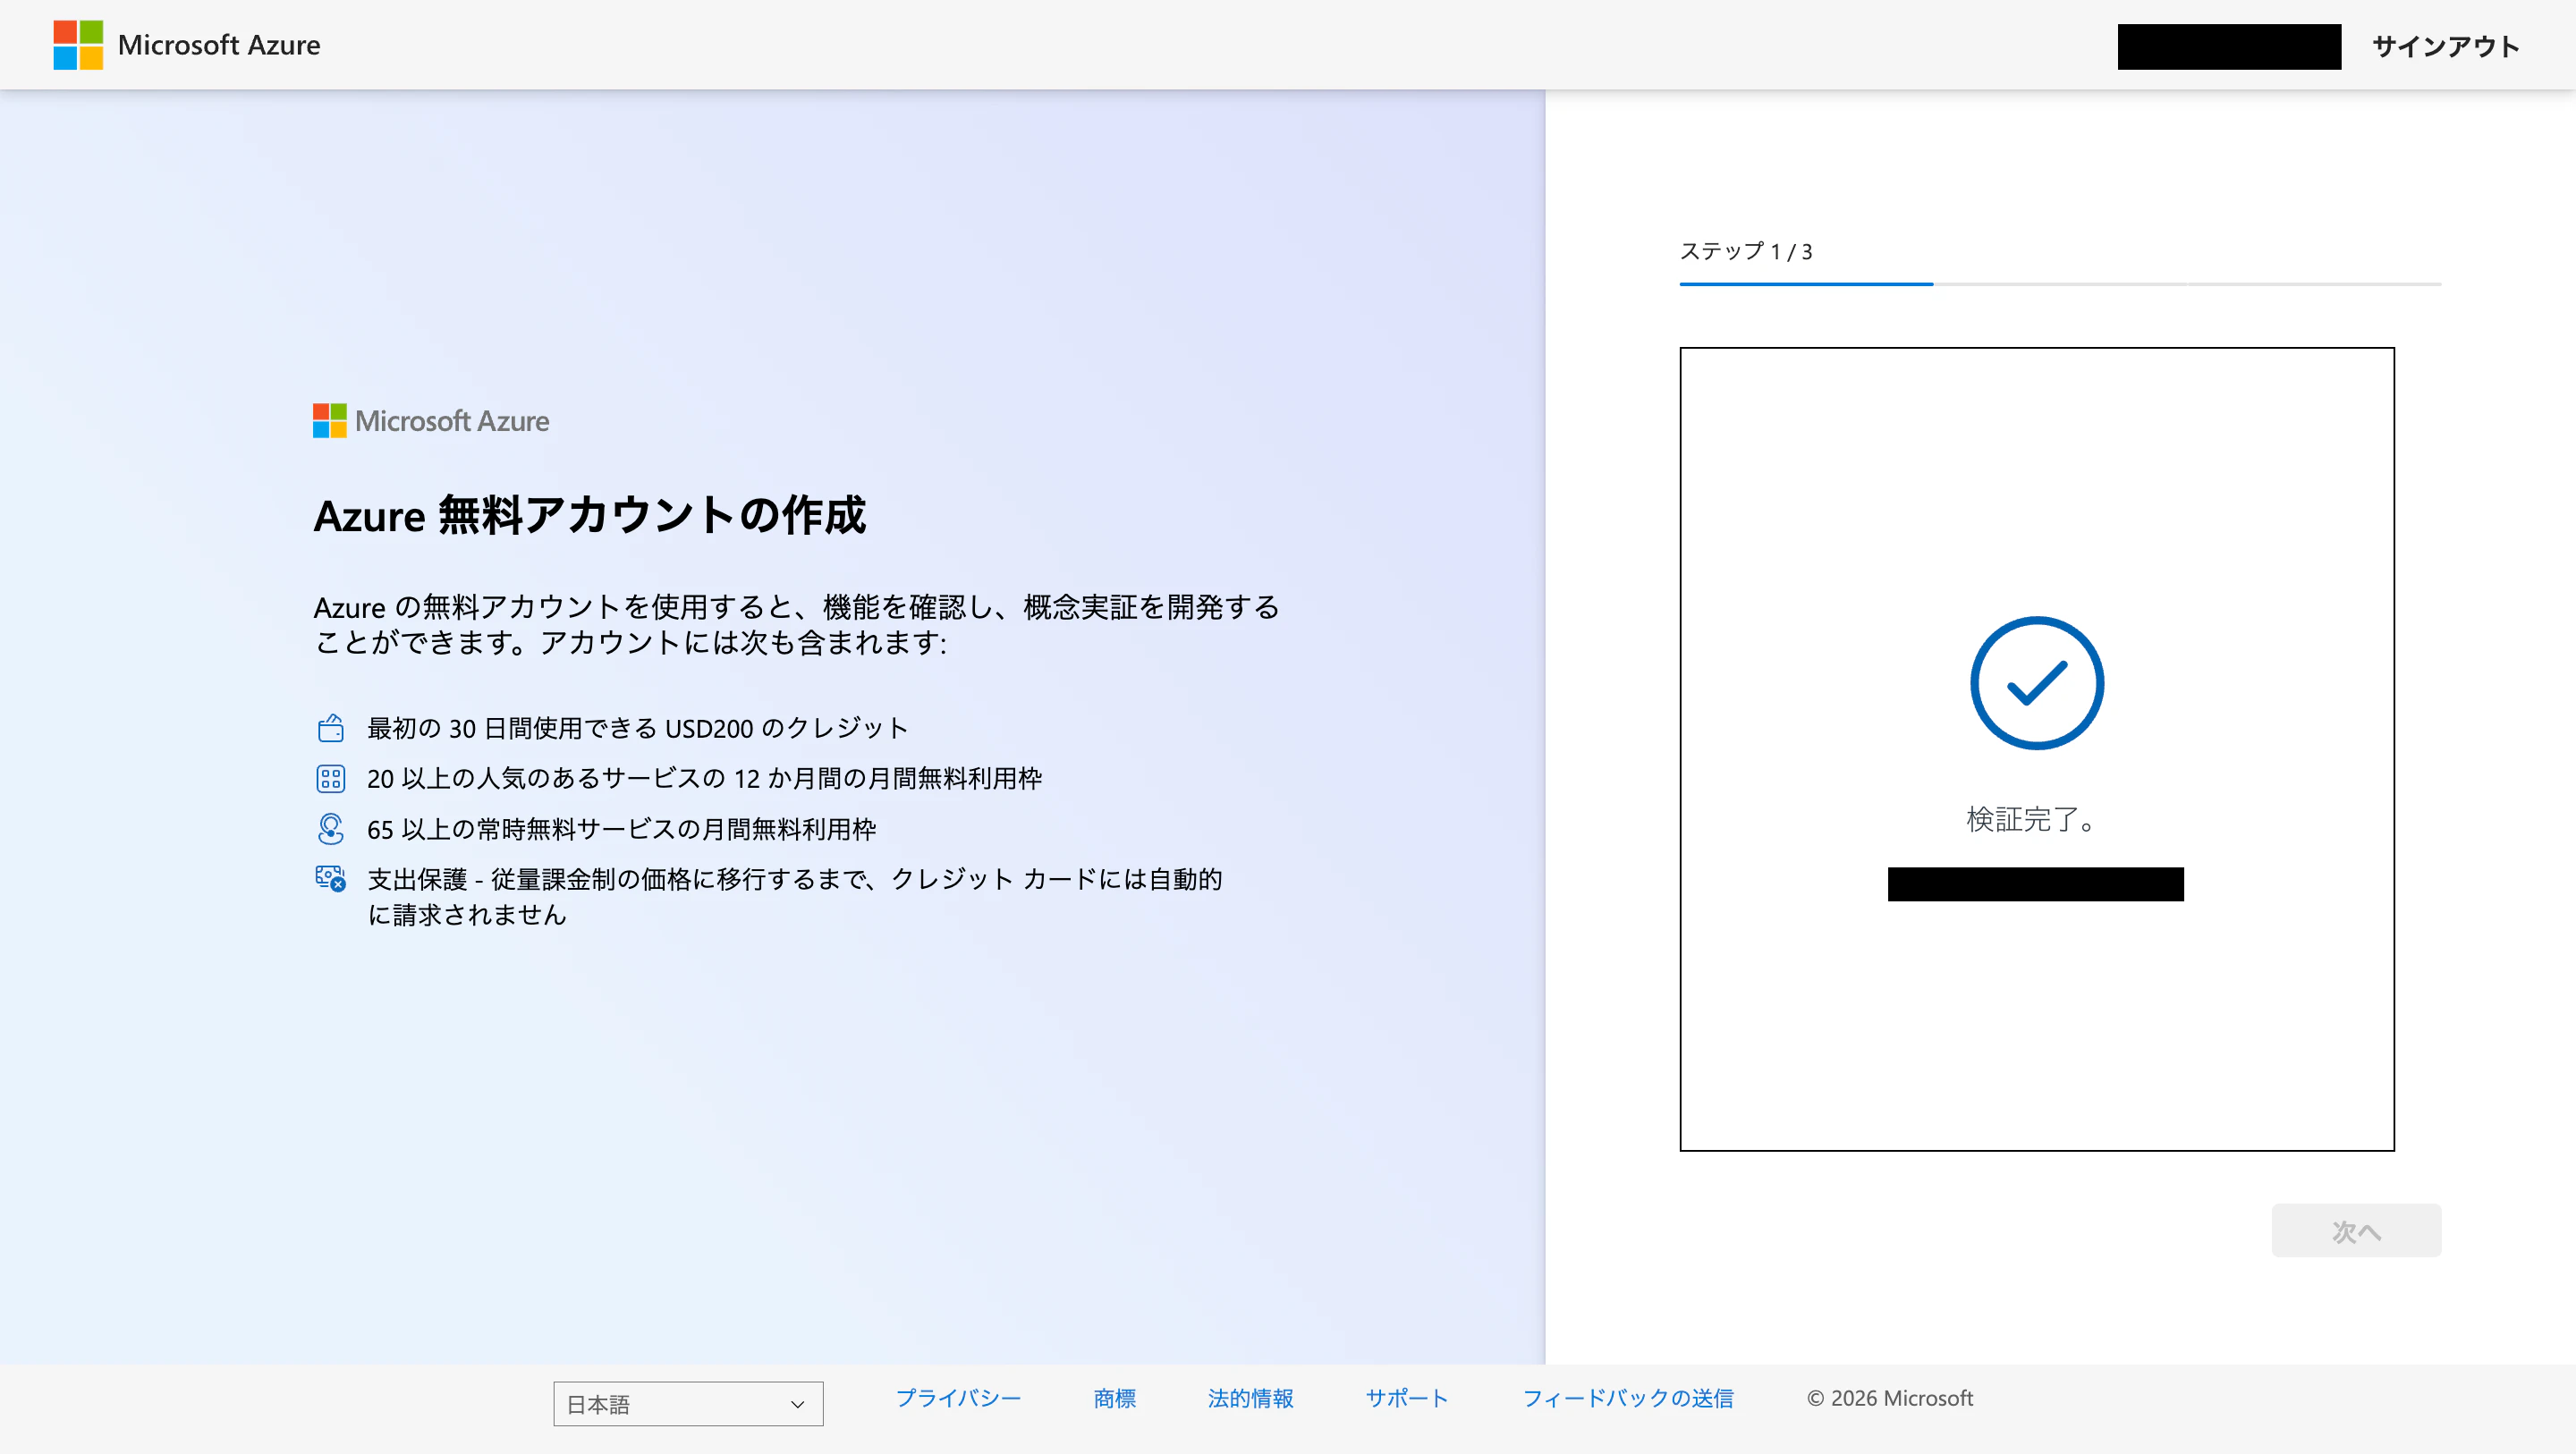Click the 支出保護 - 従量課金制 description text
The width and height of the screenshot is (2576, 1454).
click(795, 896)
